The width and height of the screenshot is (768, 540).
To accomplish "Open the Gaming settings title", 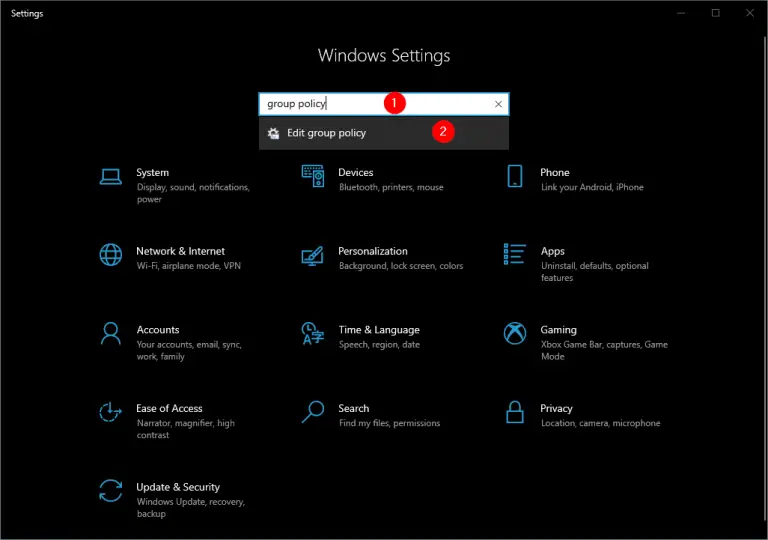I will click(558, 330).
